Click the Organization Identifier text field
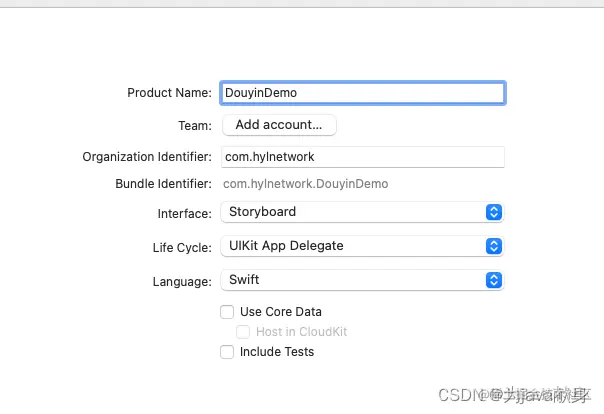This screenshot has width=604, height=414. pos(362,157)
